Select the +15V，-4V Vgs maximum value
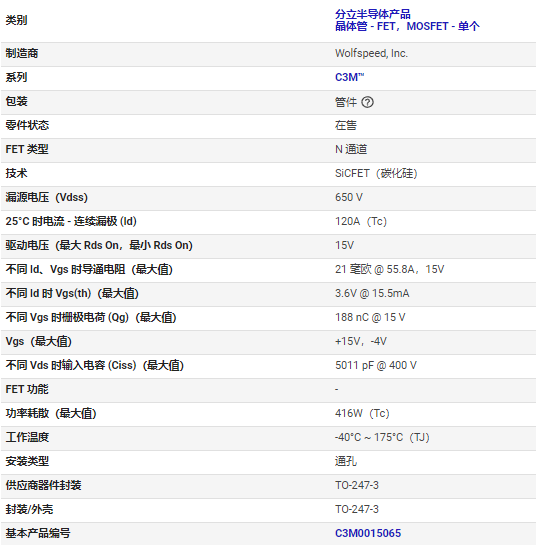 click(360, 341)
